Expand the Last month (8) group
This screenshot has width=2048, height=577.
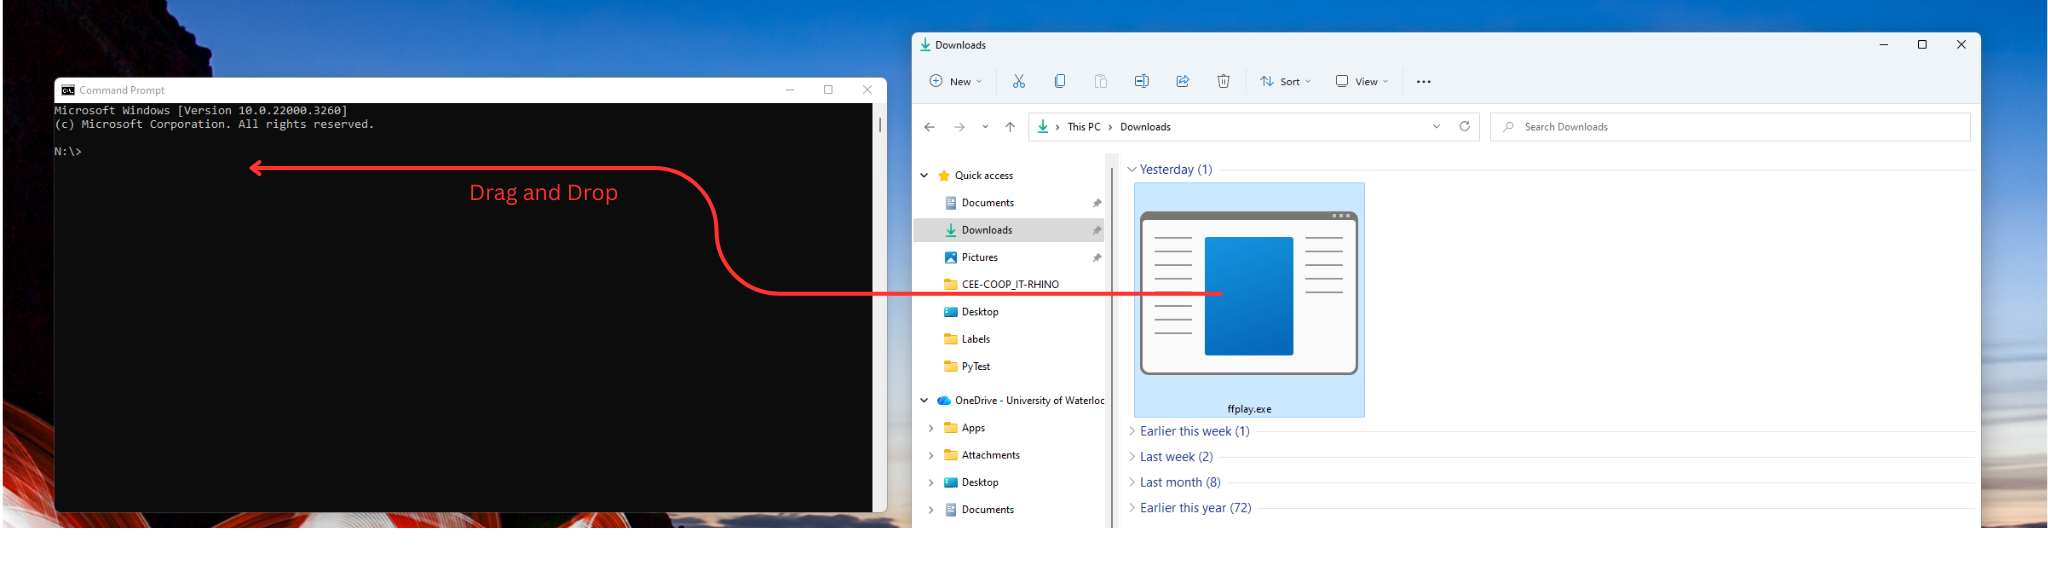tap(1132, 482)
